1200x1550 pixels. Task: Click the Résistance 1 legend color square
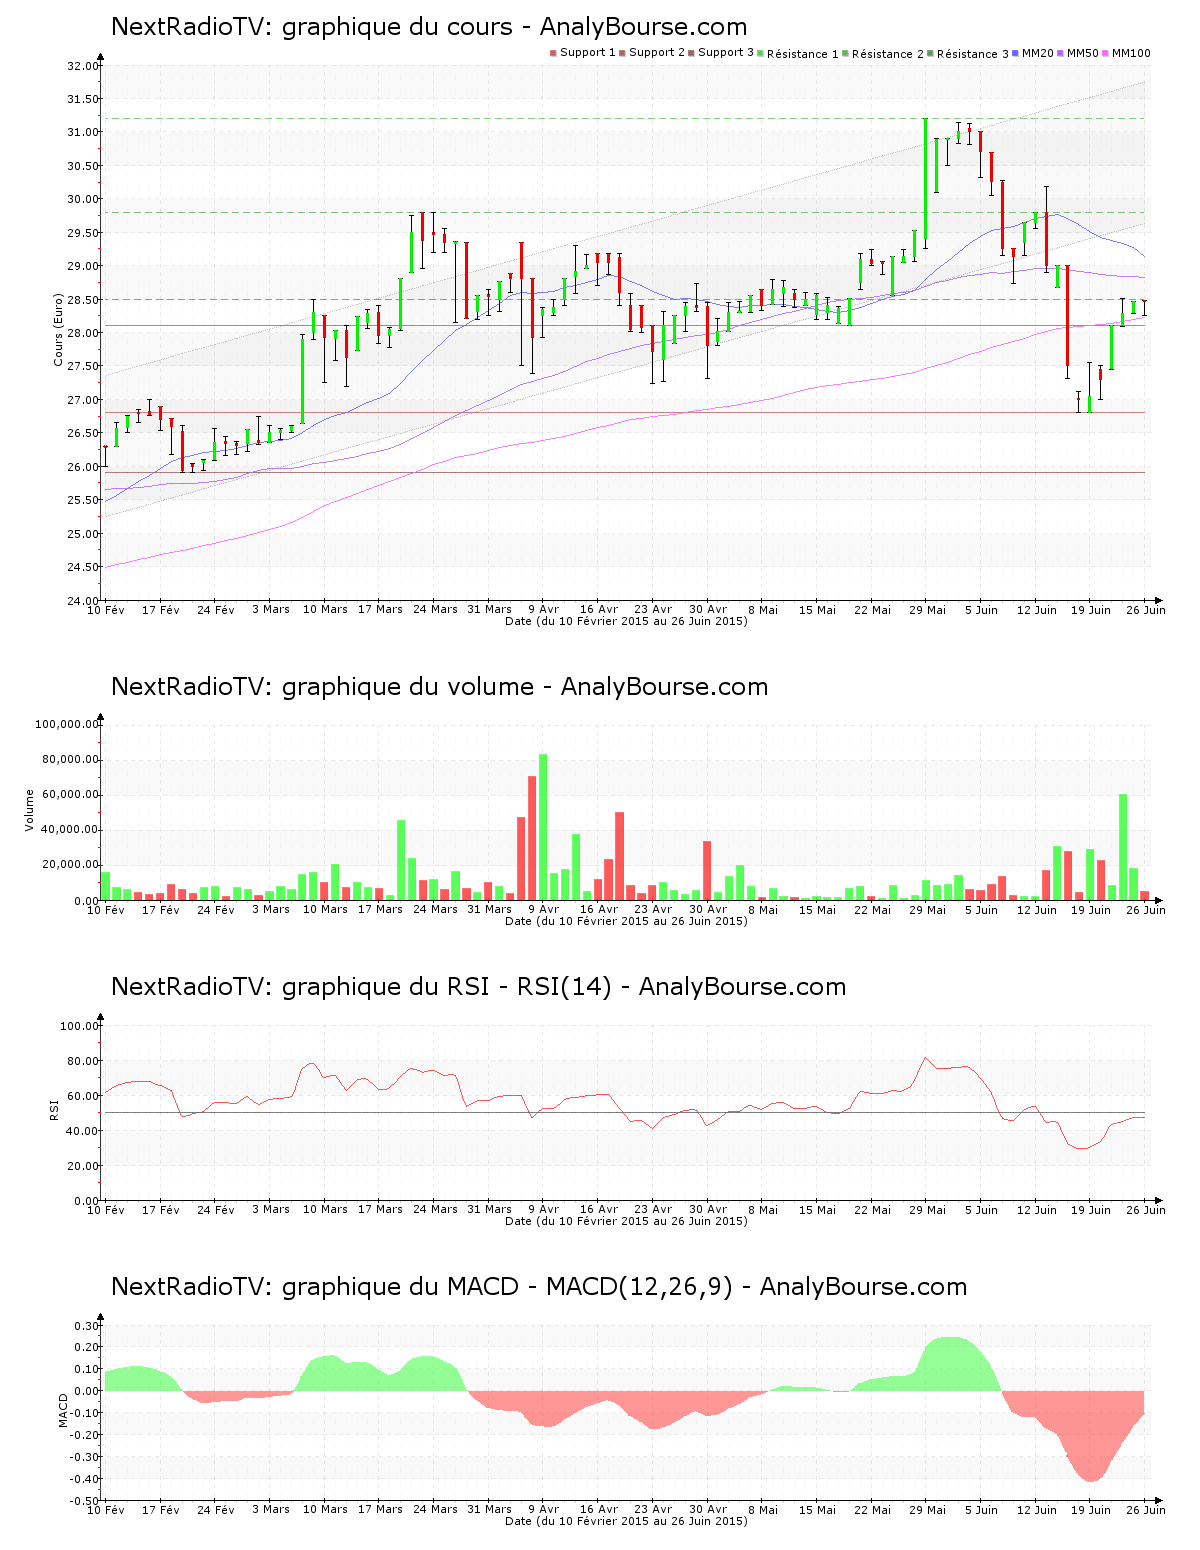[761, 53]
